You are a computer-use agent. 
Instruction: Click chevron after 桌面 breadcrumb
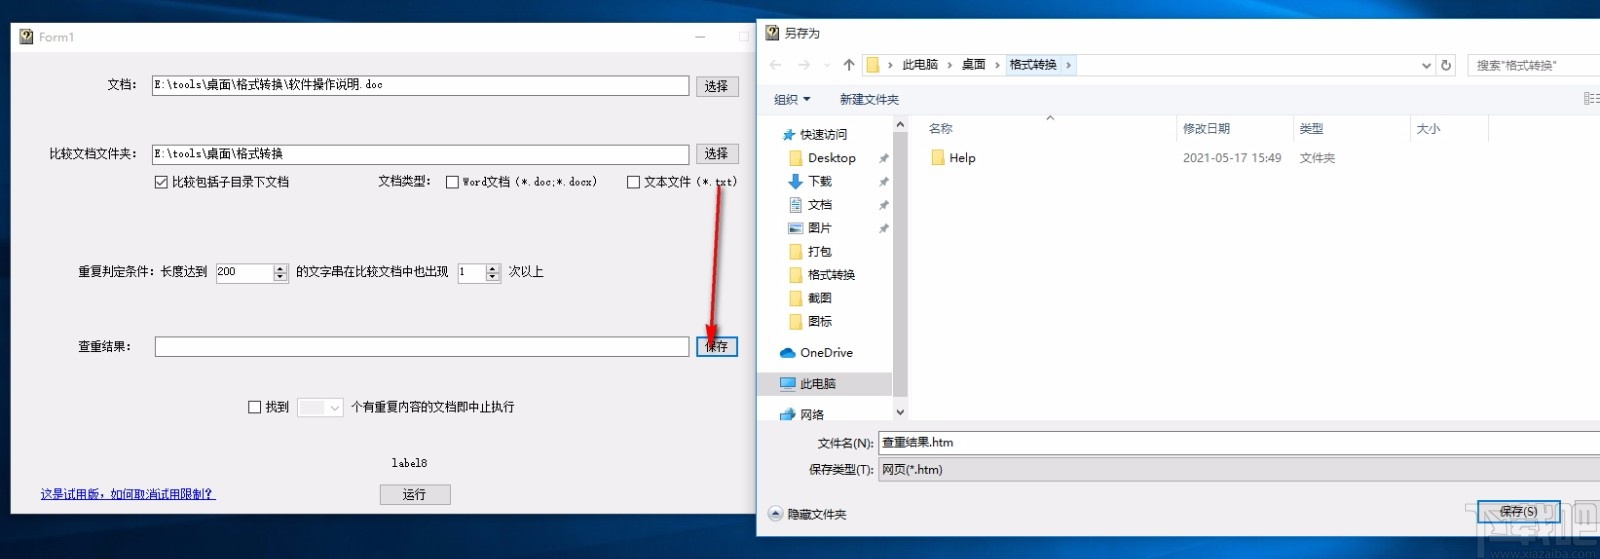click(997, 65)
